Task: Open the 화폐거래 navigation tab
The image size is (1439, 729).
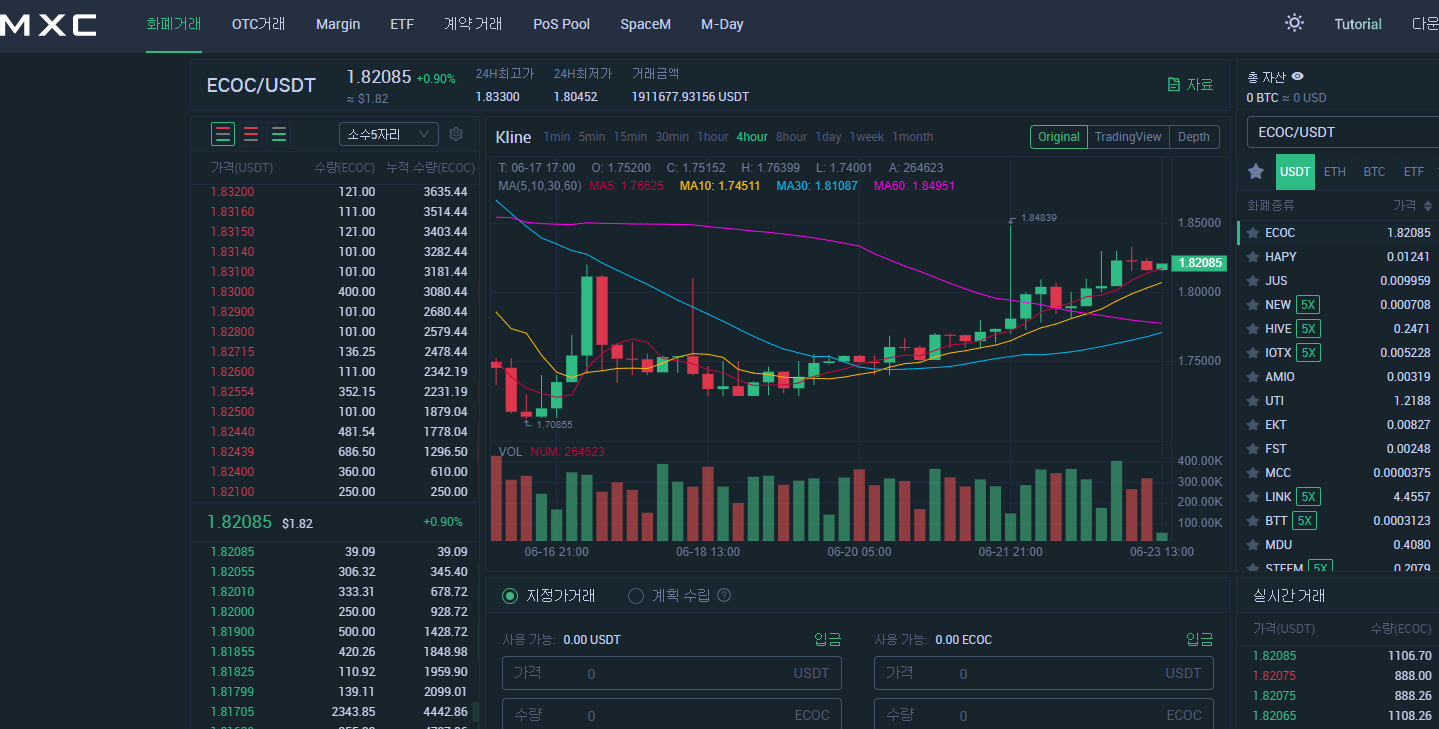Action: click(173, 24)
